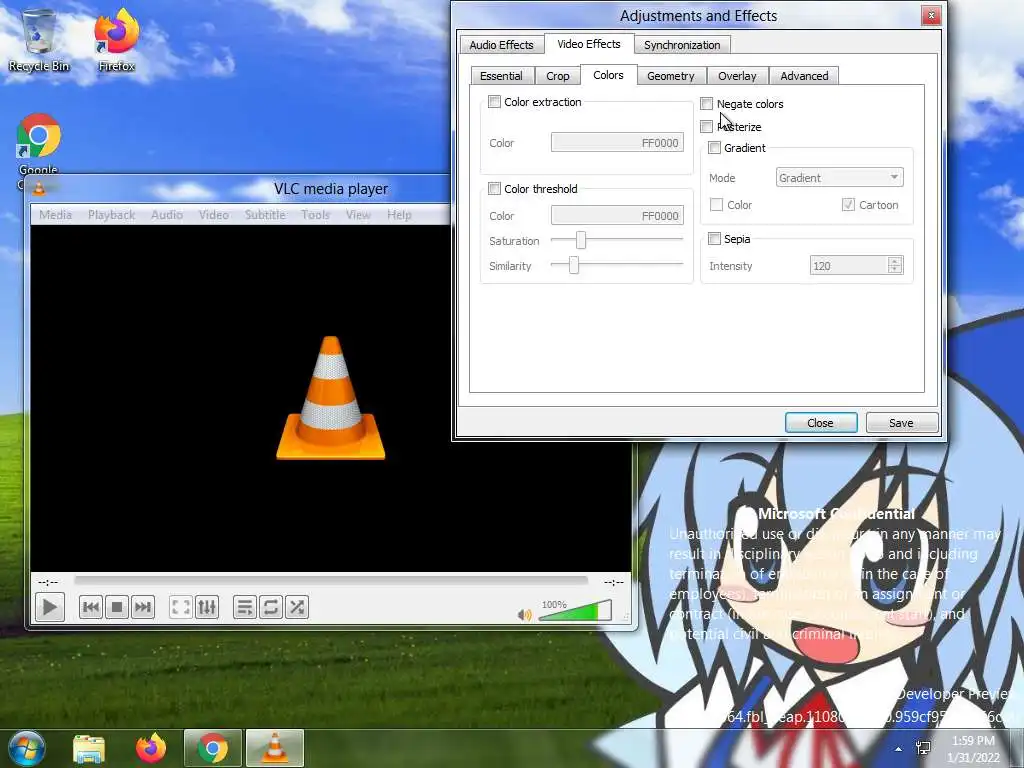Open the View menu in VLC
This screenshot has height=768, width=1024.
click(x=358, y=215)
